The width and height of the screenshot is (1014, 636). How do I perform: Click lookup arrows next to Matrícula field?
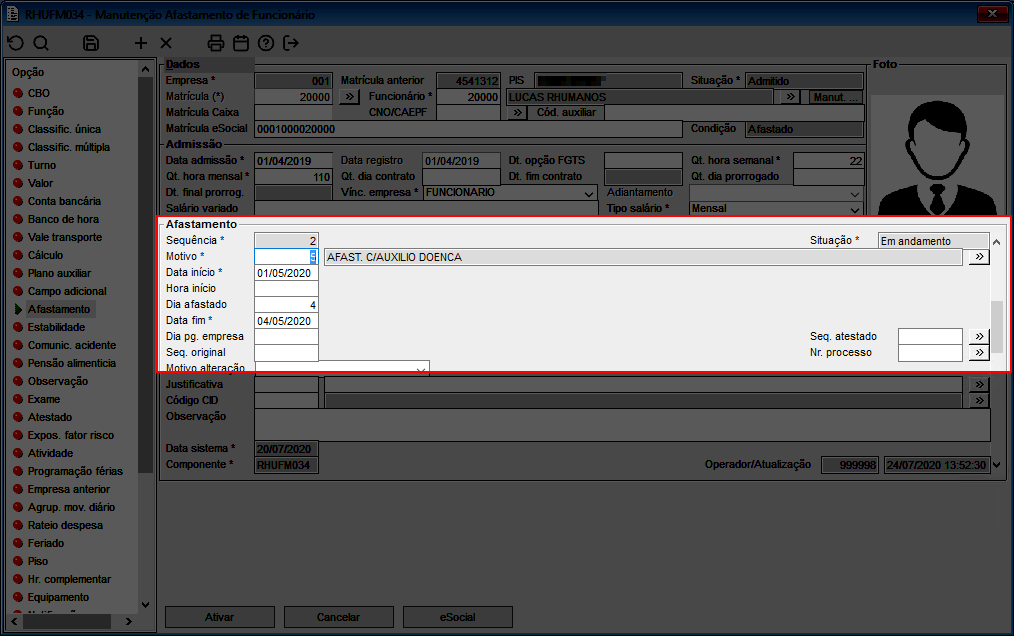tap(349, 97)
